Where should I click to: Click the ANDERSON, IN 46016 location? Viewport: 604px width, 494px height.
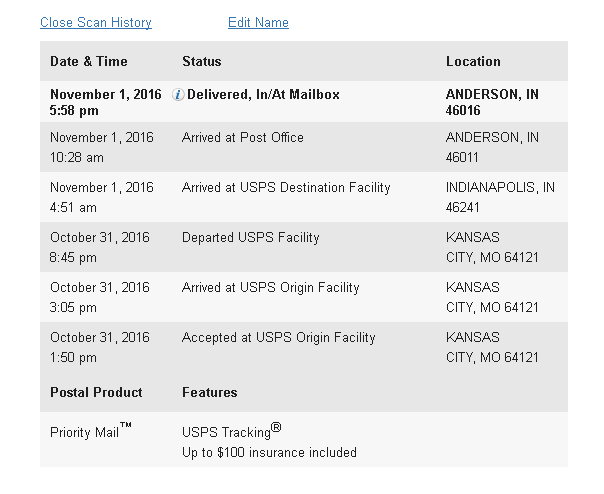(492, 102)
